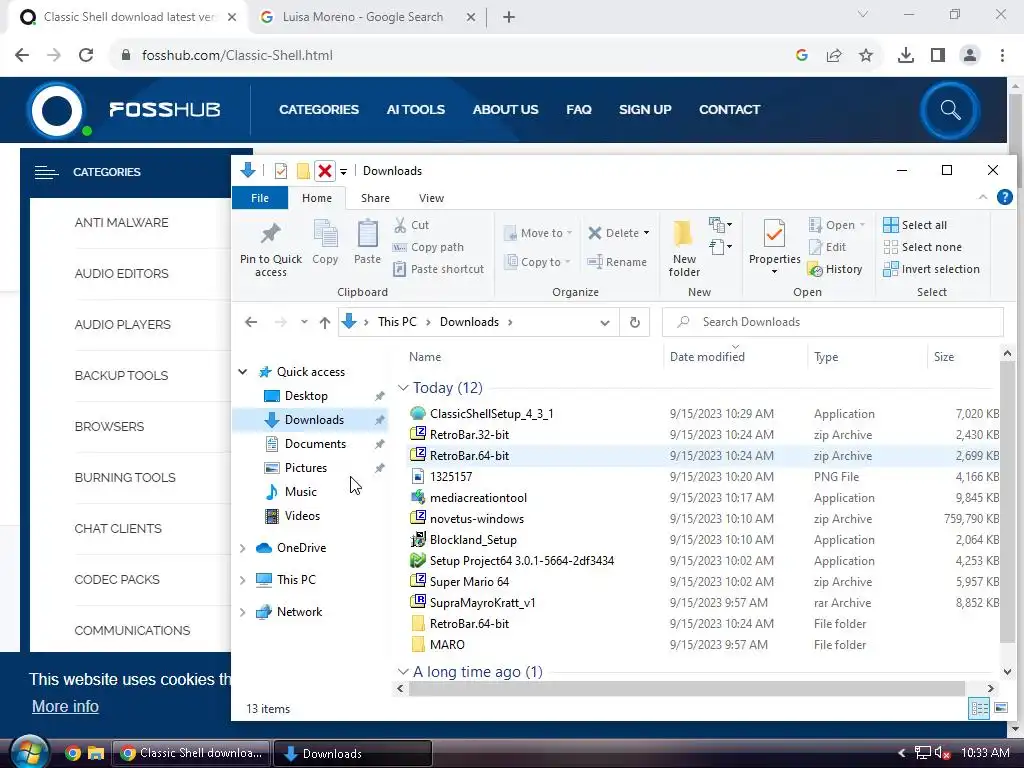Collapse the ribbon with the chevron
Screen dimensions: 1024x768
click(982, 197)
